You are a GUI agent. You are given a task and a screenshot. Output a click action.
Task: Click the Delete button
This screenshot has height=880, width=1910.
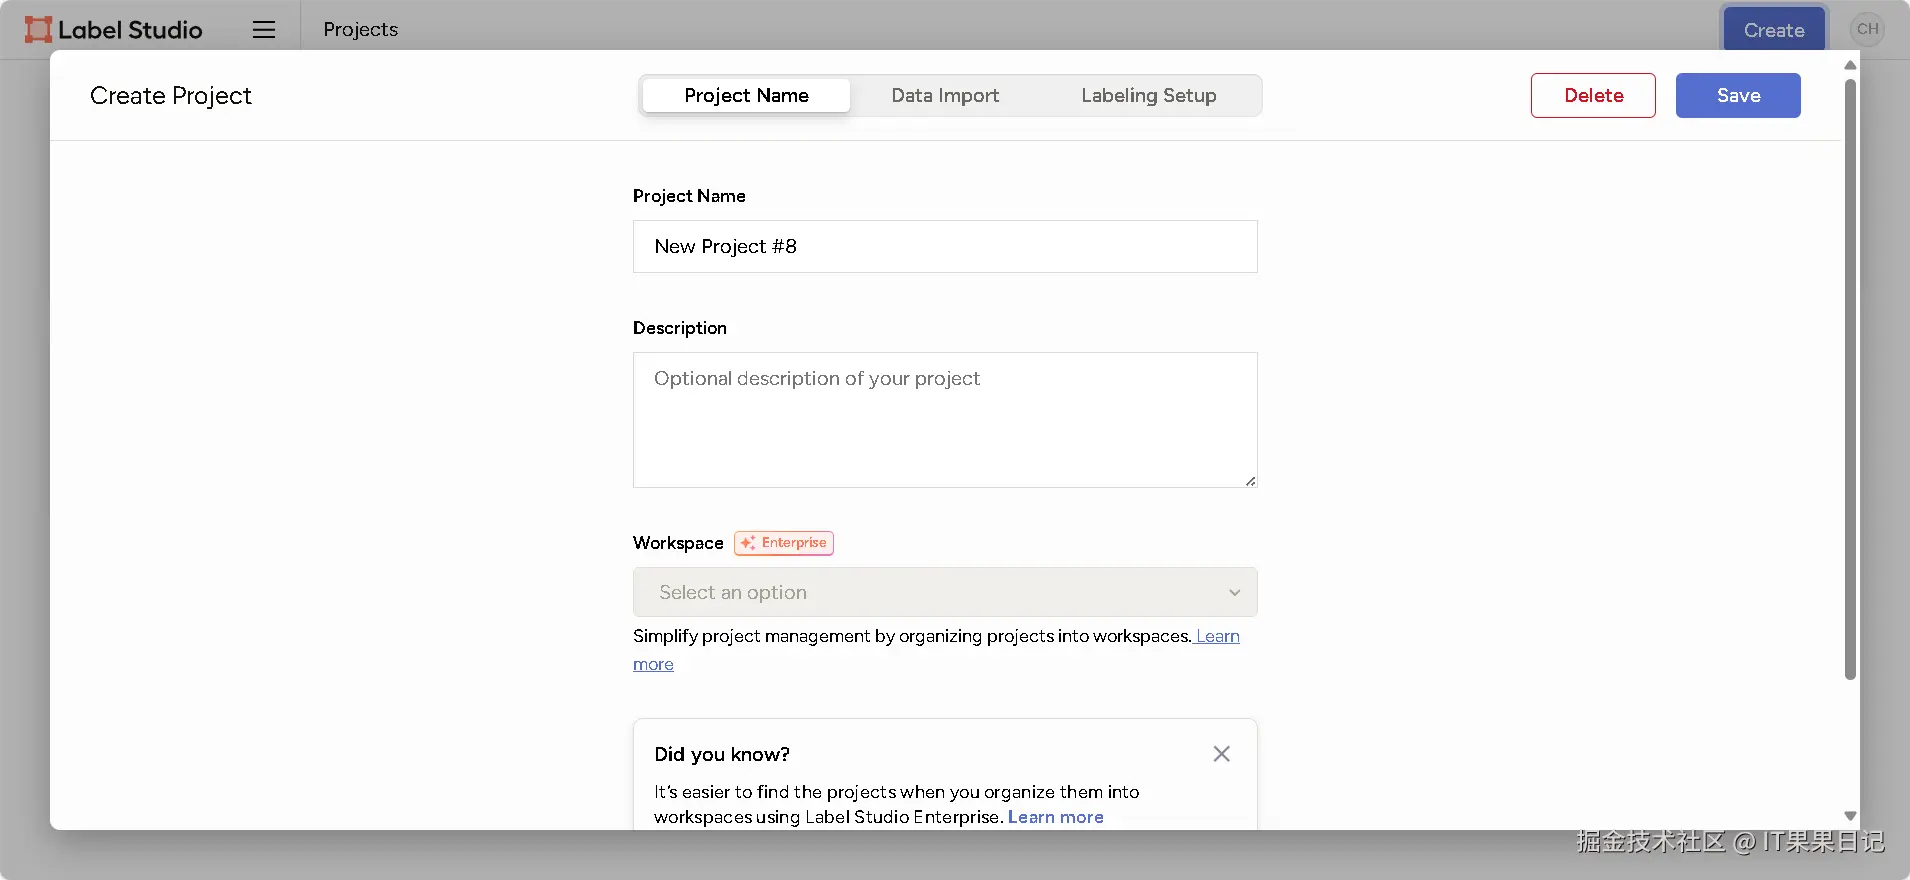click(1593, 96)
